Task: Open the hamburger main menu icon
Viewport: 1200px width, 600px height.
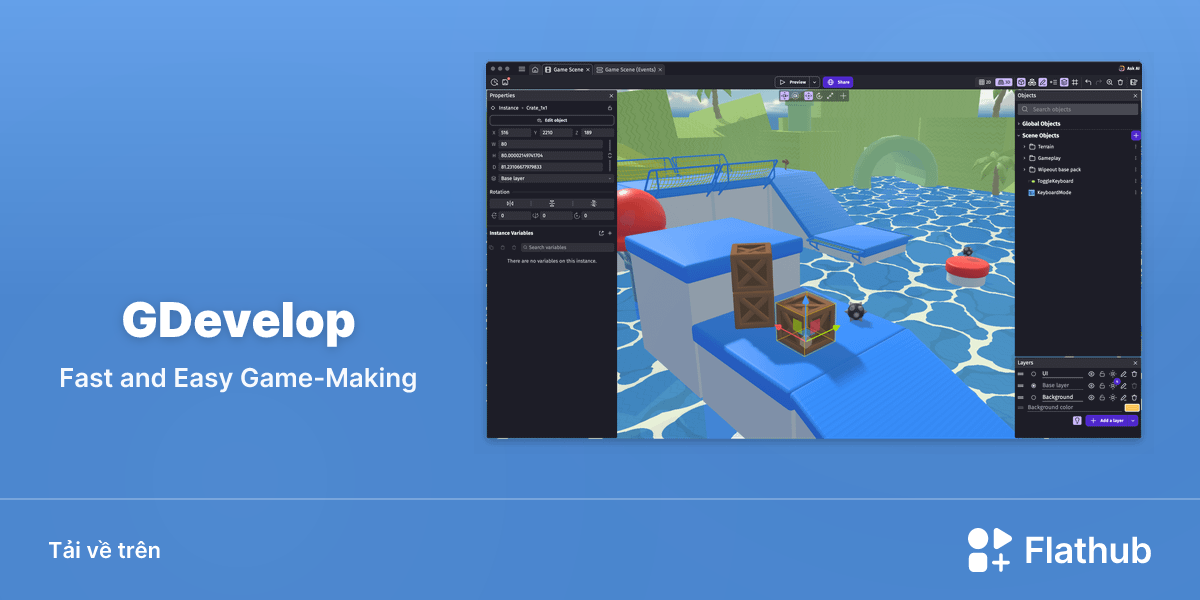Action: (522, 69)
